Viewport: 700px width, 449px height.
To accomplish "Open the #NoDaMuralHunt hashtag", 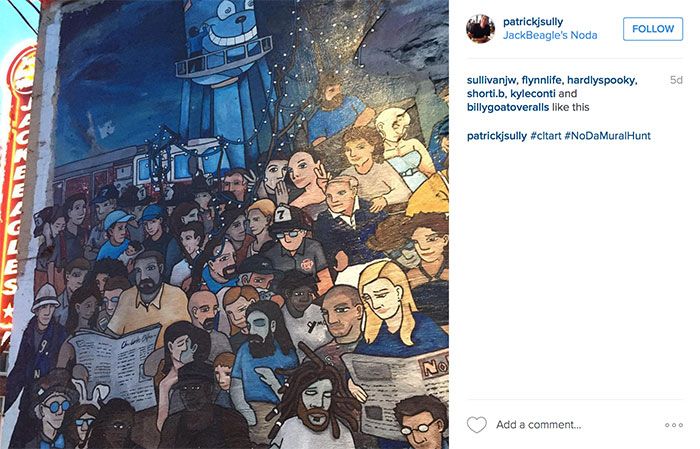I will (x=607, y=136).
